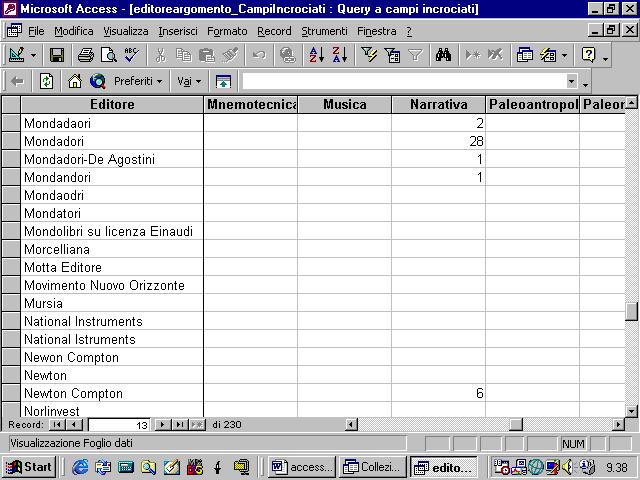Image resolution: width=640 pixels, height=480 pixels.
Task: Open the Vai dropdown
Action: 189,81
